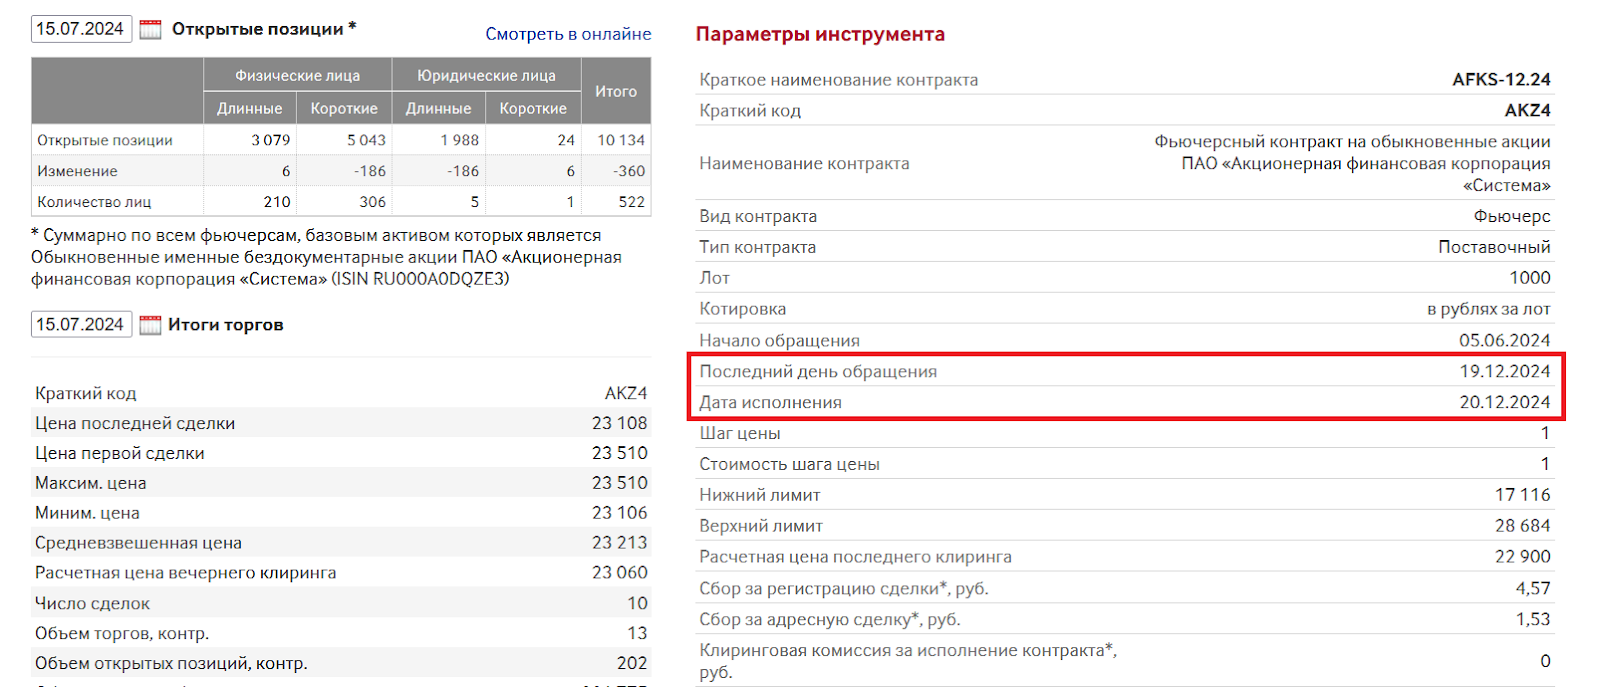Click the Начало обращения date 05.06.2024
This screenshot has height=687, width=1600.
[1504, 340]
